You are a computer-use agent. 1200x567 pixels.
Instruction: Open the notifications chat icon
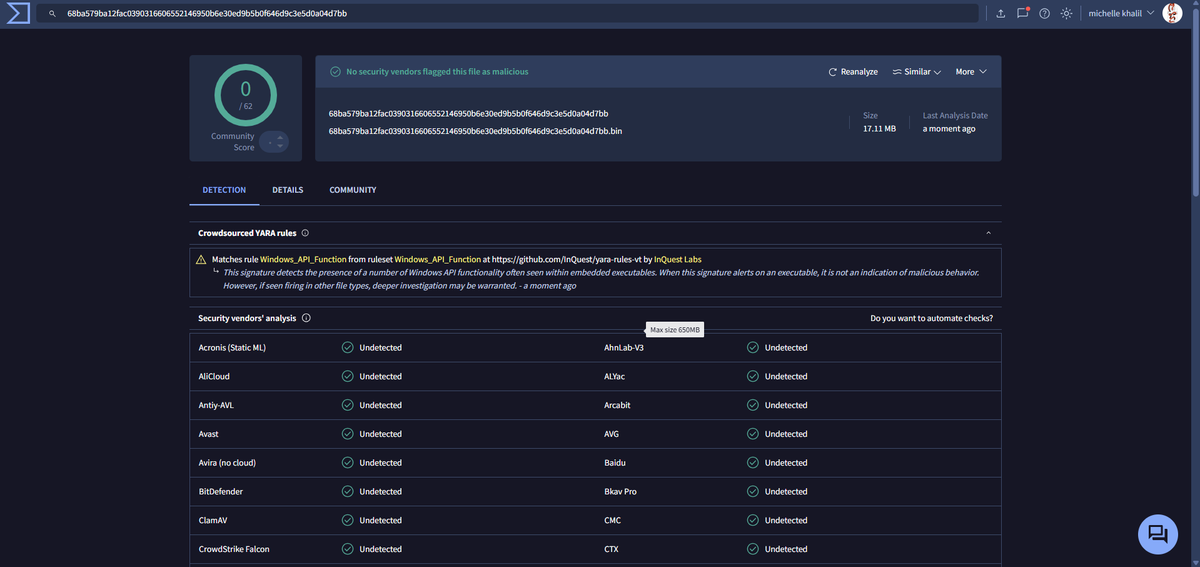[x=1023, y=13]
